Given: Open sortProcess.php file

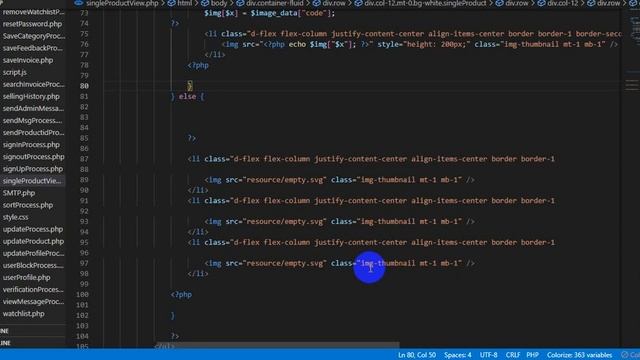Looking at the screenshot, I should point(28,205).
